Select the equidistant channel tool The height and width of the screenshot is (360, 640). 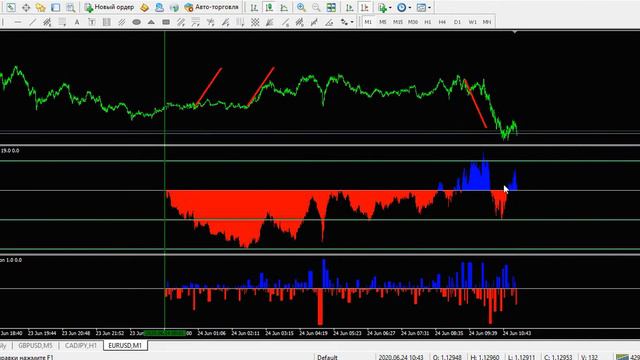coord(47,22)
